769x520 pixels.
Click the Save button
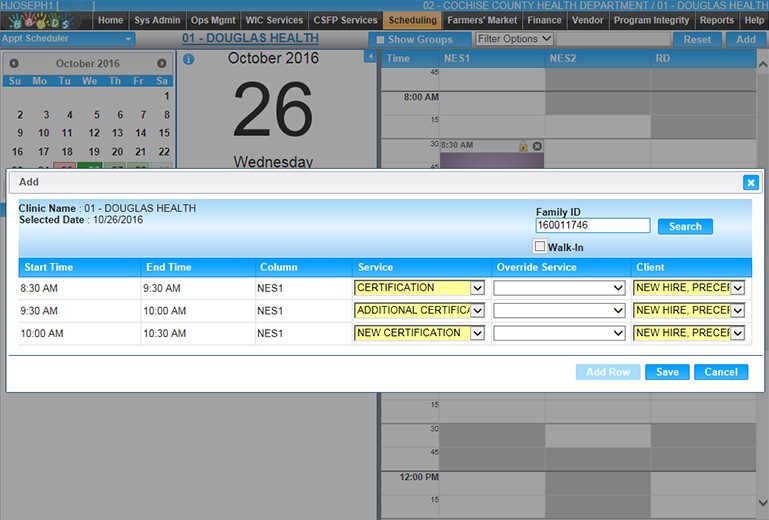[667, 372]
